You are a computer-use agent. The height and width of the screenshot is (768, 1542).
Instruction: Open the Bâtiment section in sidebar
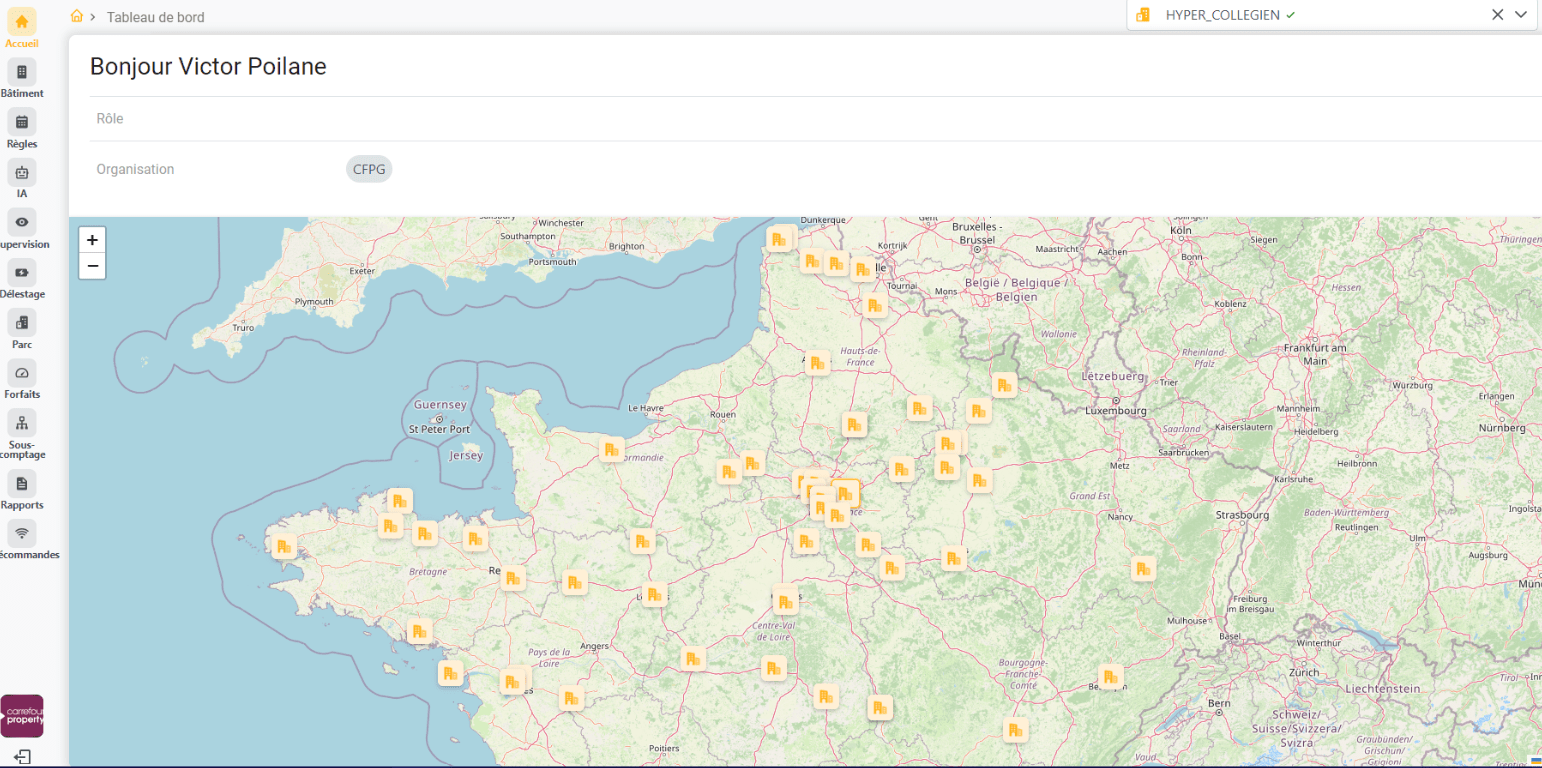click(22, 72)
